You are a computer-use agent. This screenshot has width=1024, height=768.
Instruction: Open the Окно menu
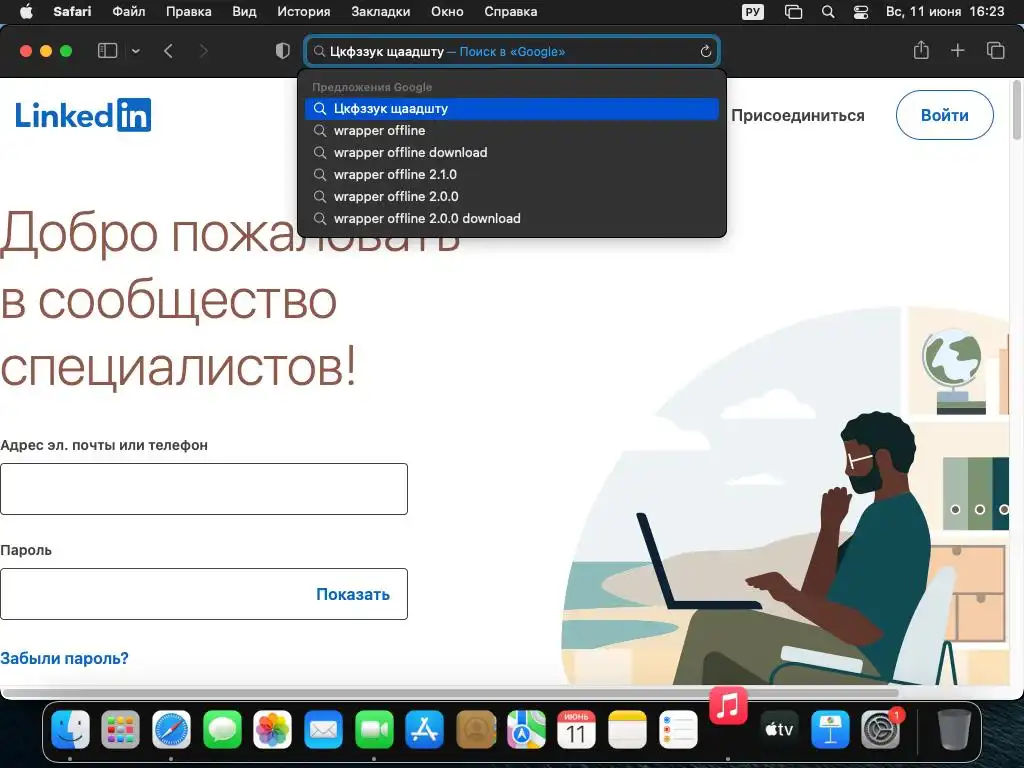447,12
